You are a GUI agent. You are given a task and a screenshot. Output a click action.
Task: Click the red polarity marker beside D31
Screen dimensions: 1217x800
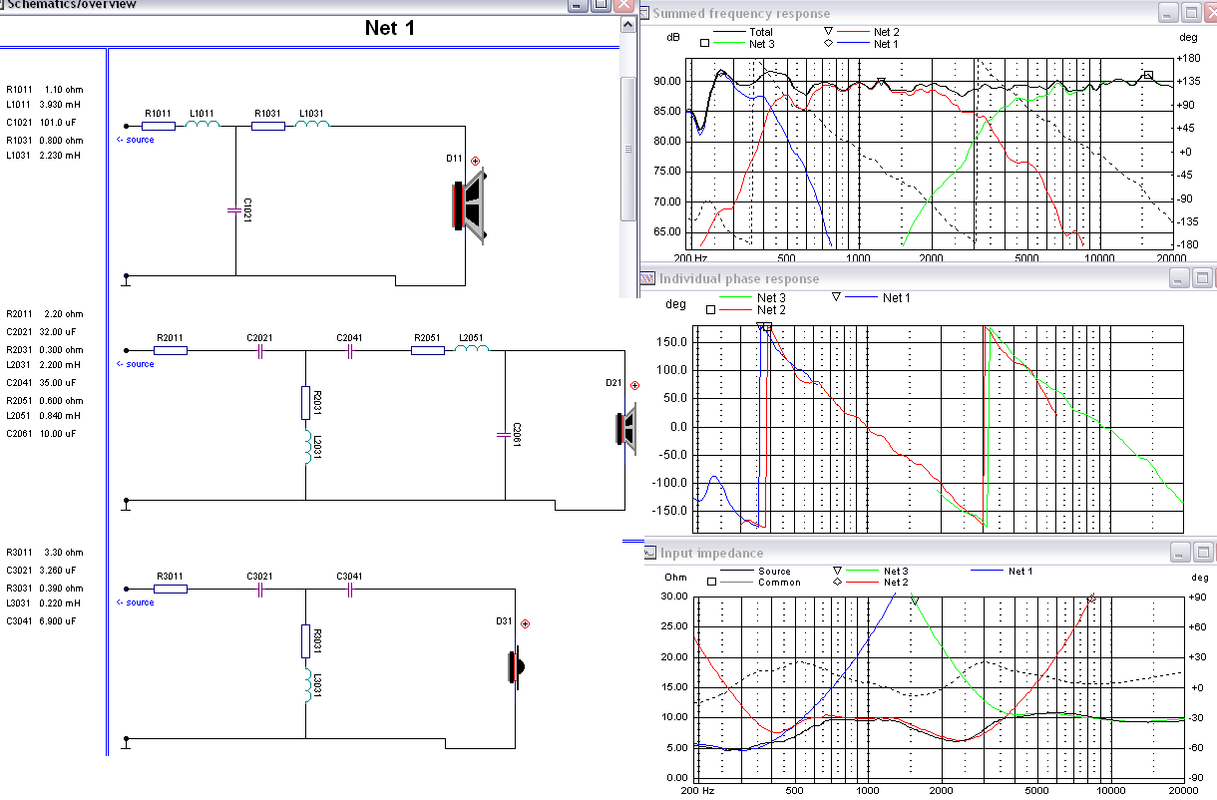pos(525,623)
